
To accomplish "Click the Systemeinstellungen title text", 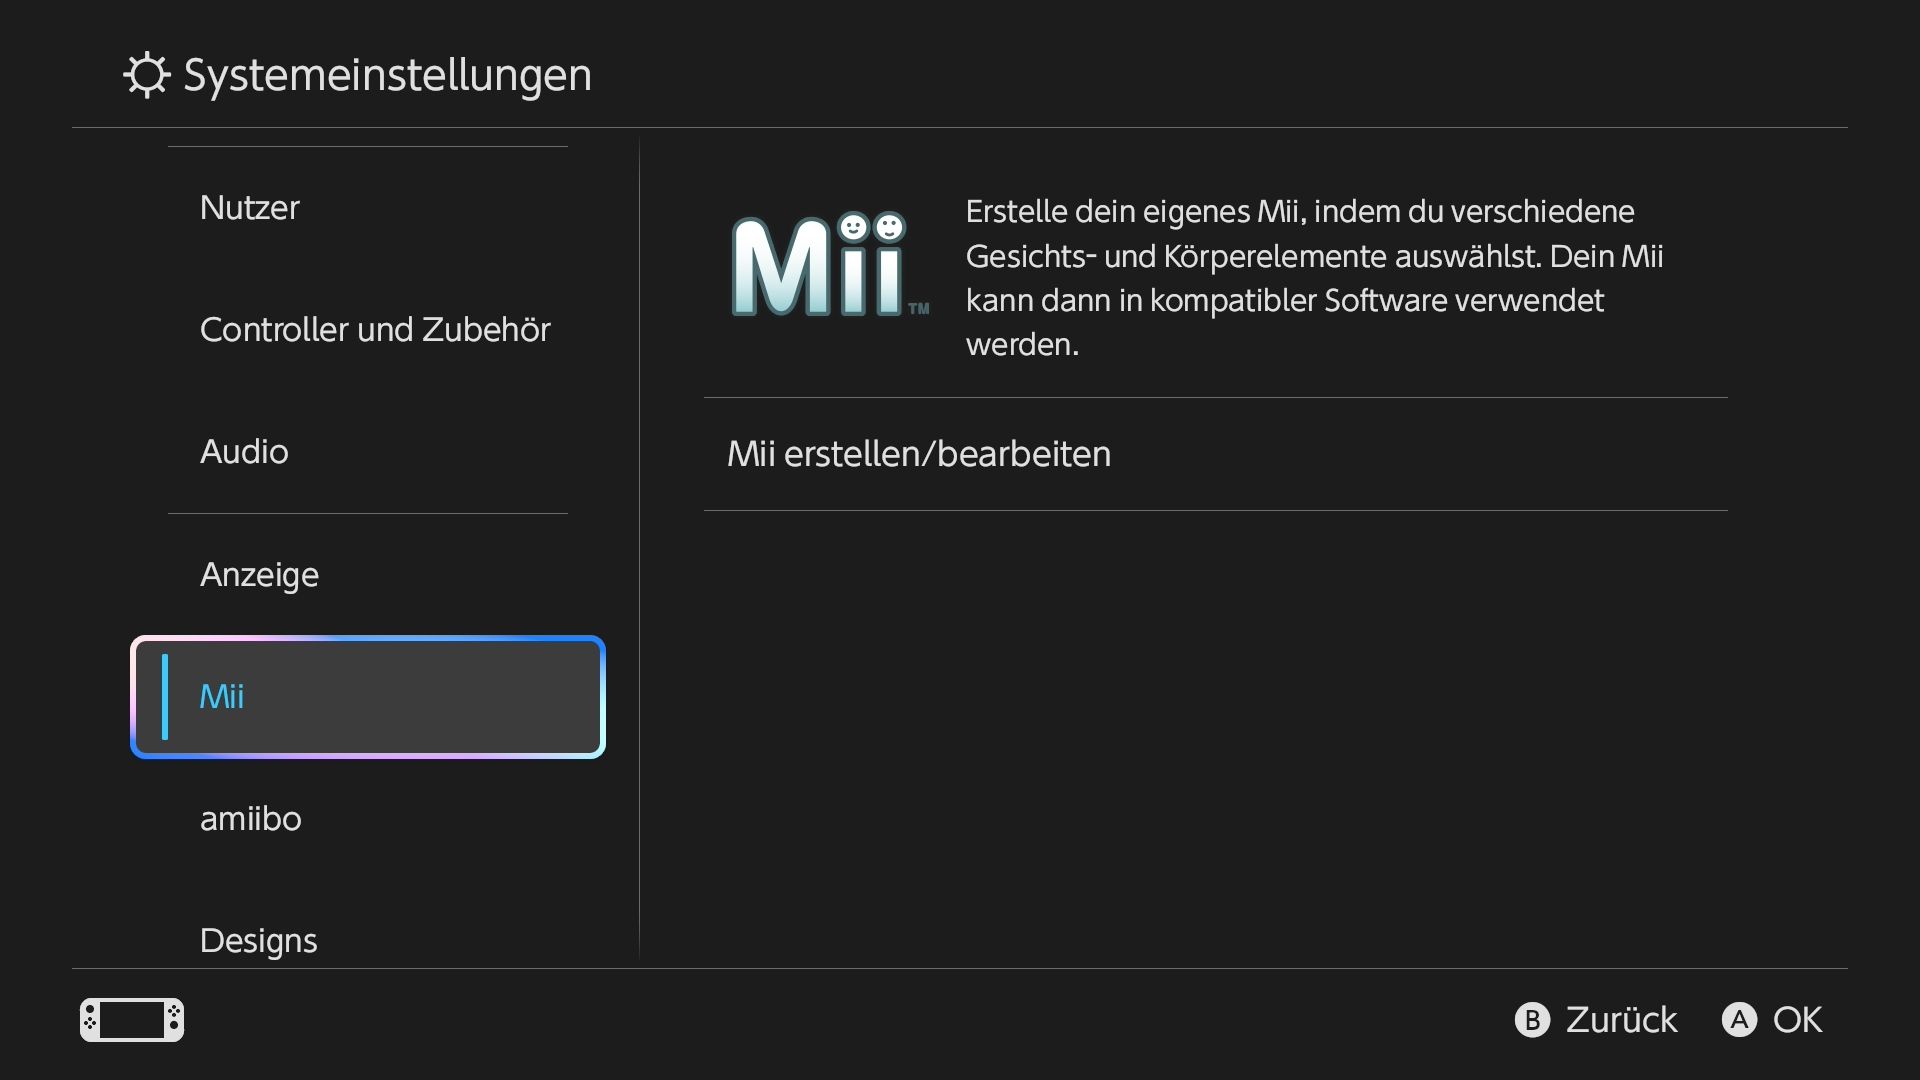I will (388, 76).
